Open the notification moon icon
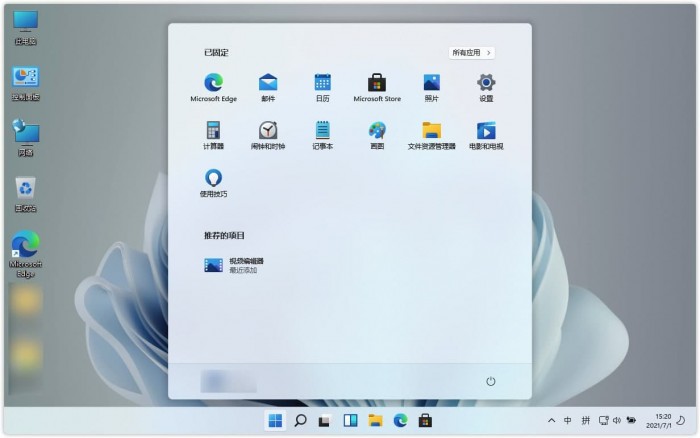Screen dimensions: 700x438 tap(681, 421)
